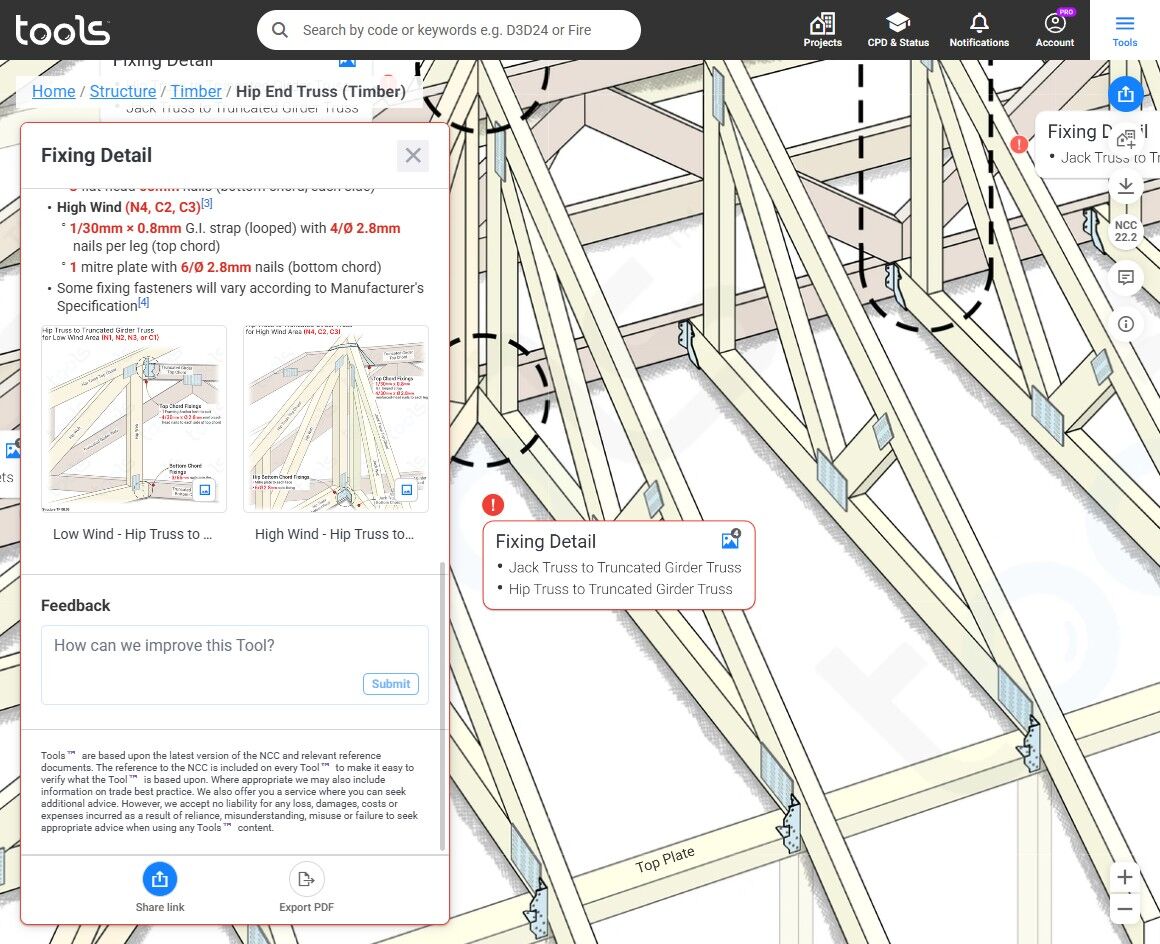Open footnote reference 3 link
This screenshot has width=1160, height=944.
[x=206, y=203]
